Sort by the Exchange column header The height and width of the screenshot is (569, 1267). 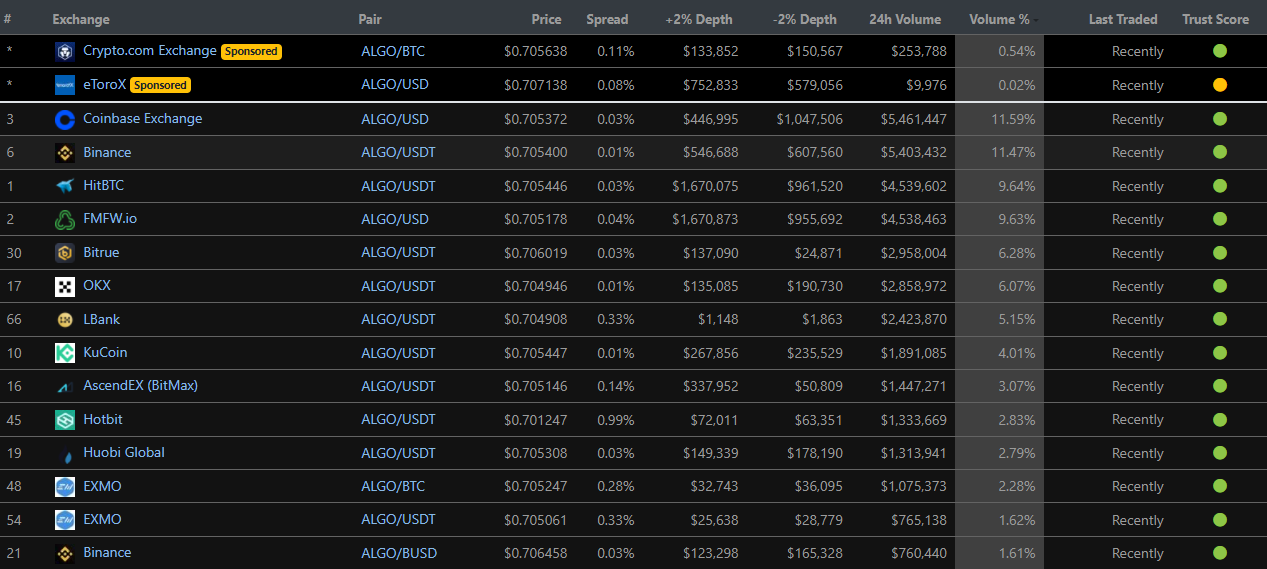click(x=81, y=19)
